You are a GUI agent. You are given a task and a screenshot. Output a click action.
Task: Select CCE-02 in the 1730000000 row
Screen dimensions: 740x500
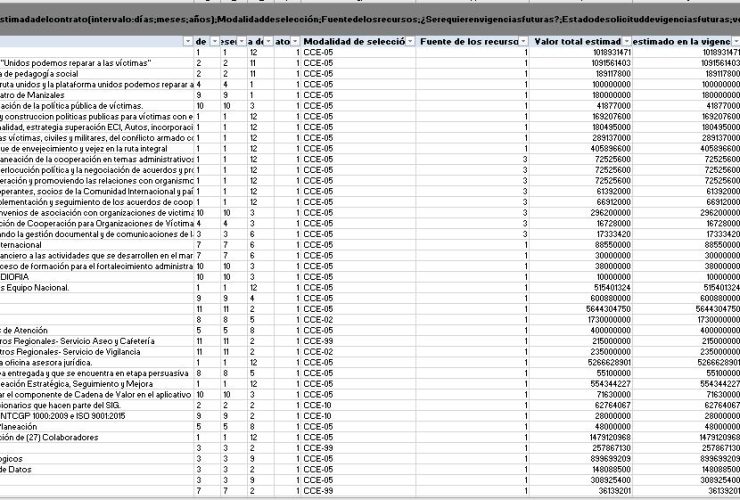point(358,320)
